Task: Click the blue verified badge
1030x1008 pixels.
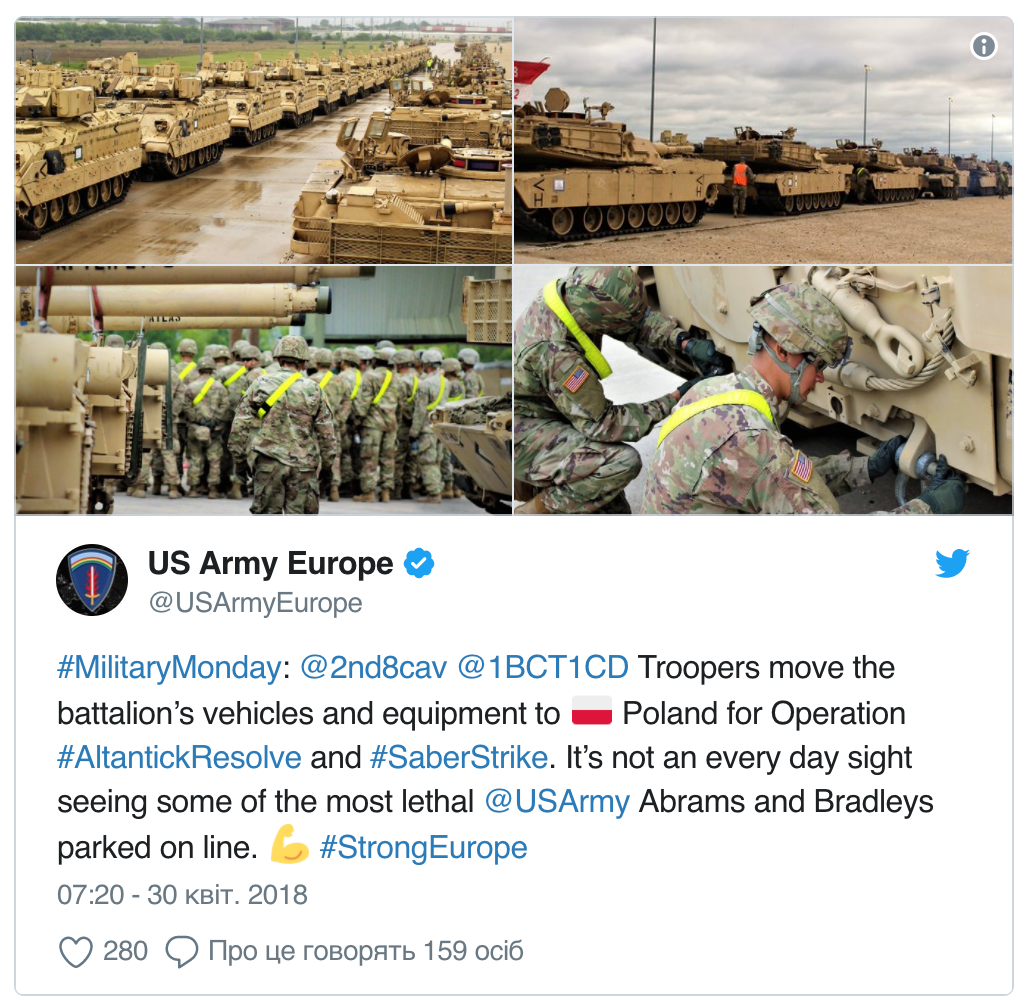Action: click(418, 563)
